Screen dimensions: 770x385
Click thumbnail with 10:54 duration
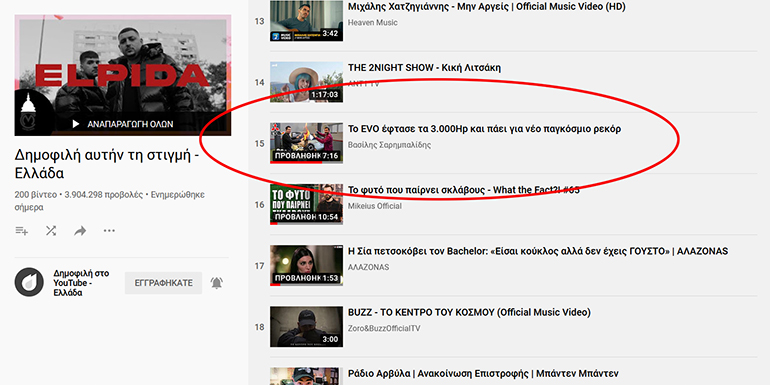pyautogui.click(x=306, y=204)
